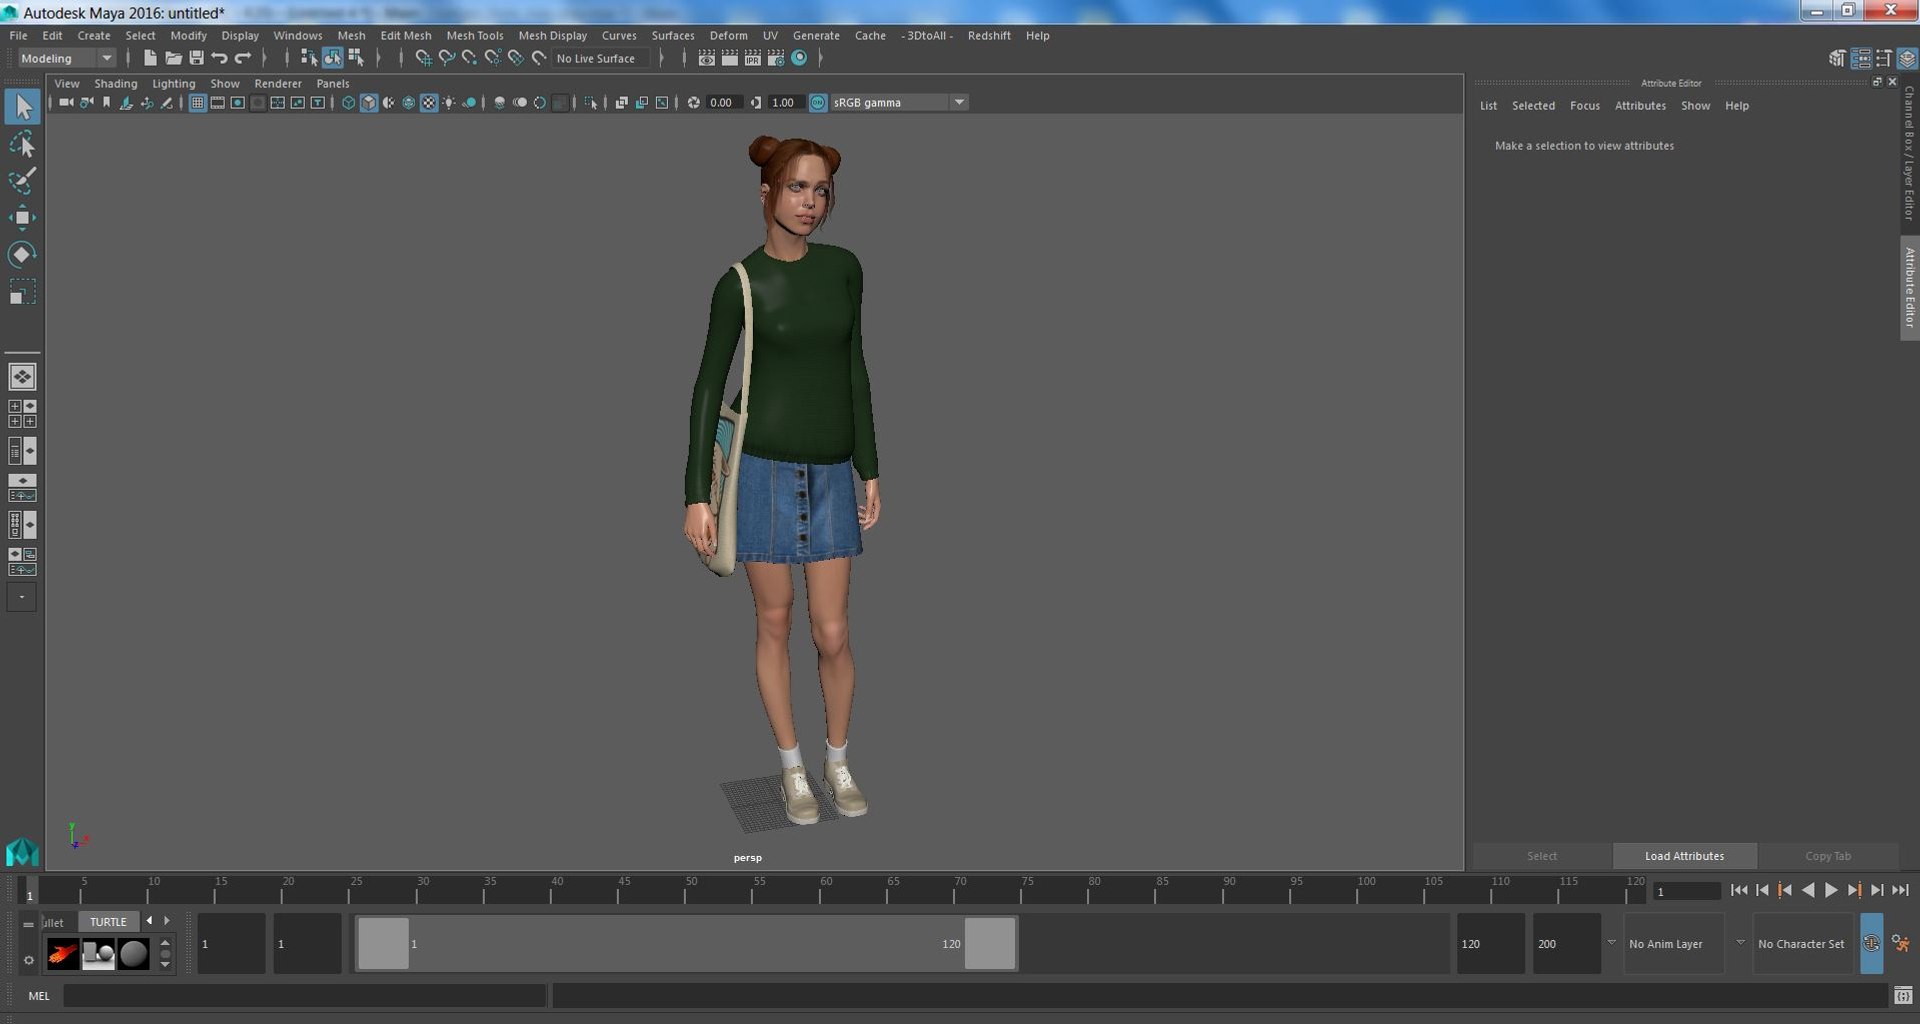Toggle snap to grids
Image resolution: width=1920 pixels, height=1024 pixels.
(x=424, y=58)
